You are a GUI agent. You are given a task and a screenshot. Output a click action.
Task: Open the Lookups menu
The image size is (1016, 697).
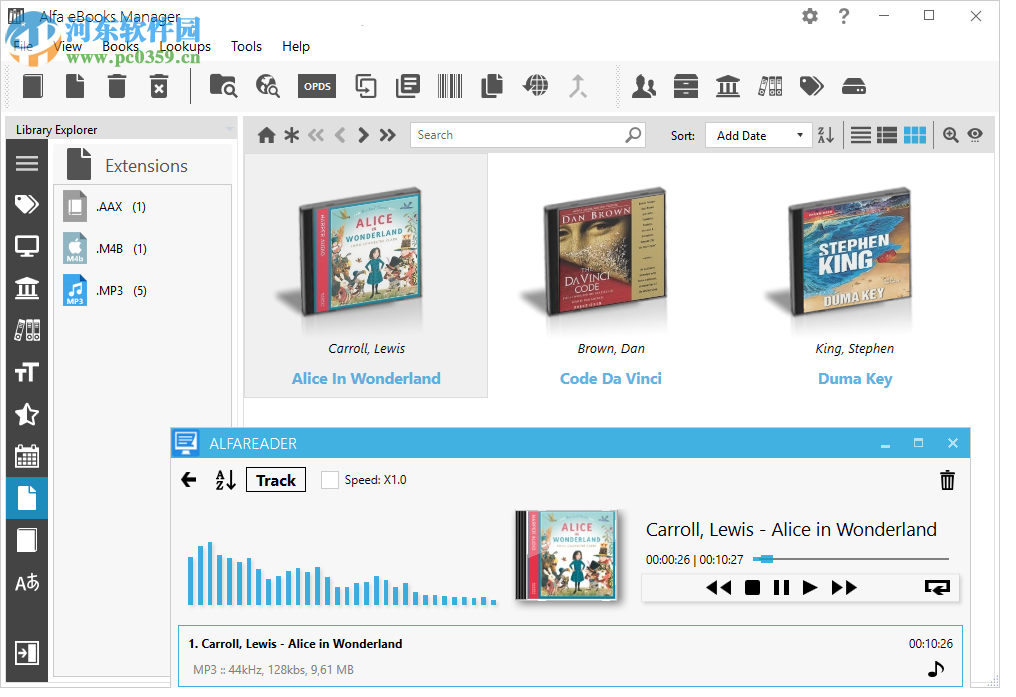[184, 46]
